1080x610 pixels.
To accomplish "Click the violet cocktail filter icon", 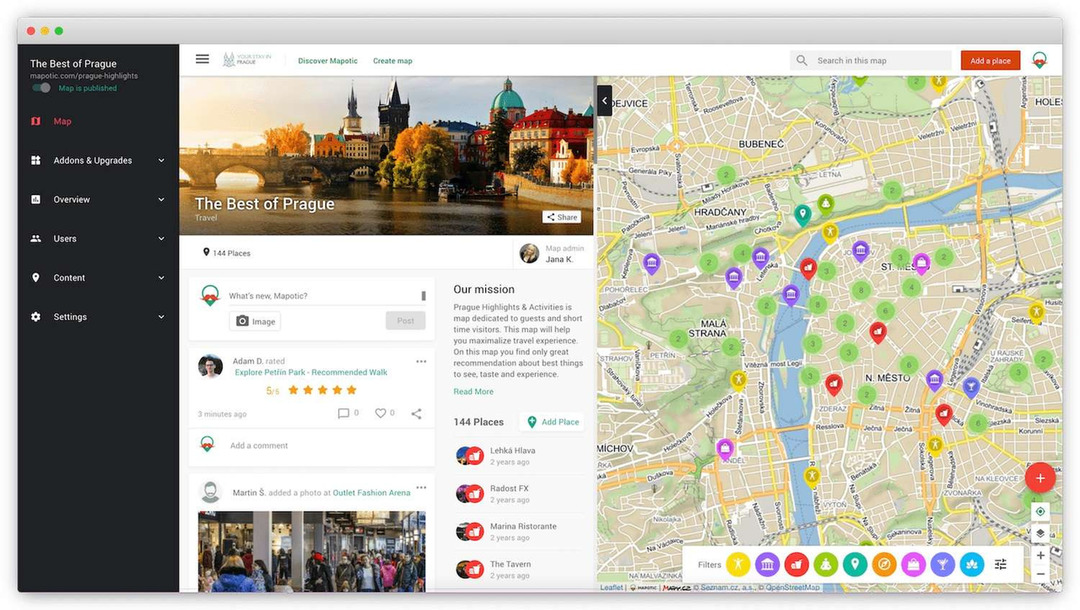I will (x=942, y=565).
